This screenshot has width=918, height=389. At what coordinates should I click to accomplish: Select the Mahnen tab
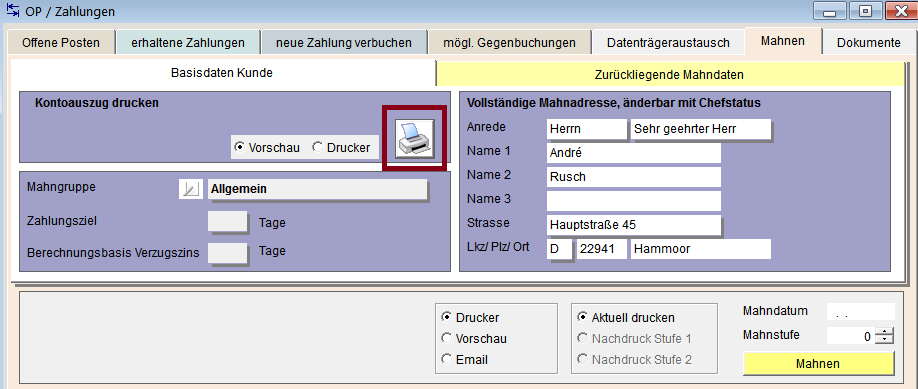tap(783, 42)
